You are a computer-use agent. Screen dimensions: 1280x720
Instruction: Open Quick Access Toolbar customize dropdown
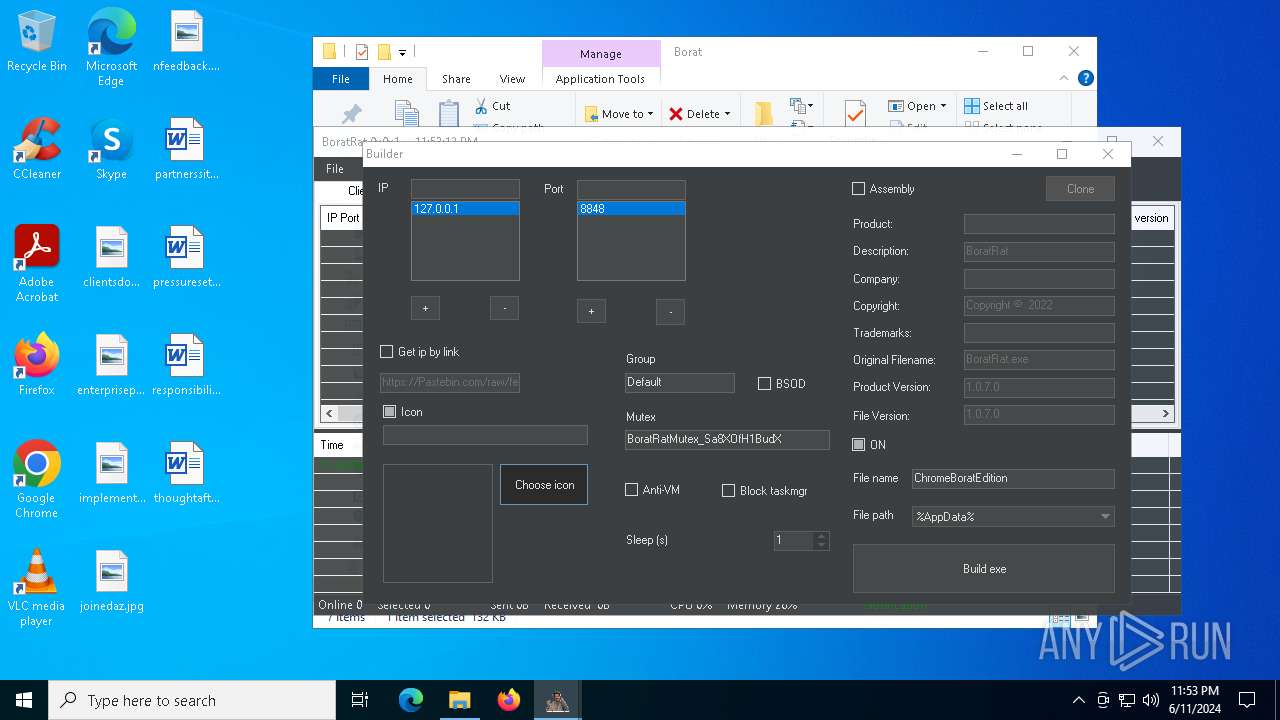click(402, 52)
